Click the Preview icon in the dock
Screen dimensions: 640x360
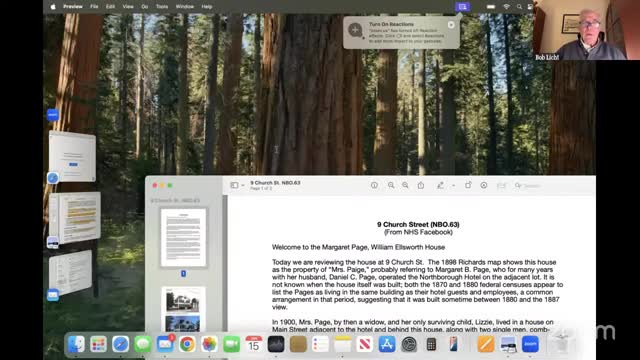click(x=508, y=344)
